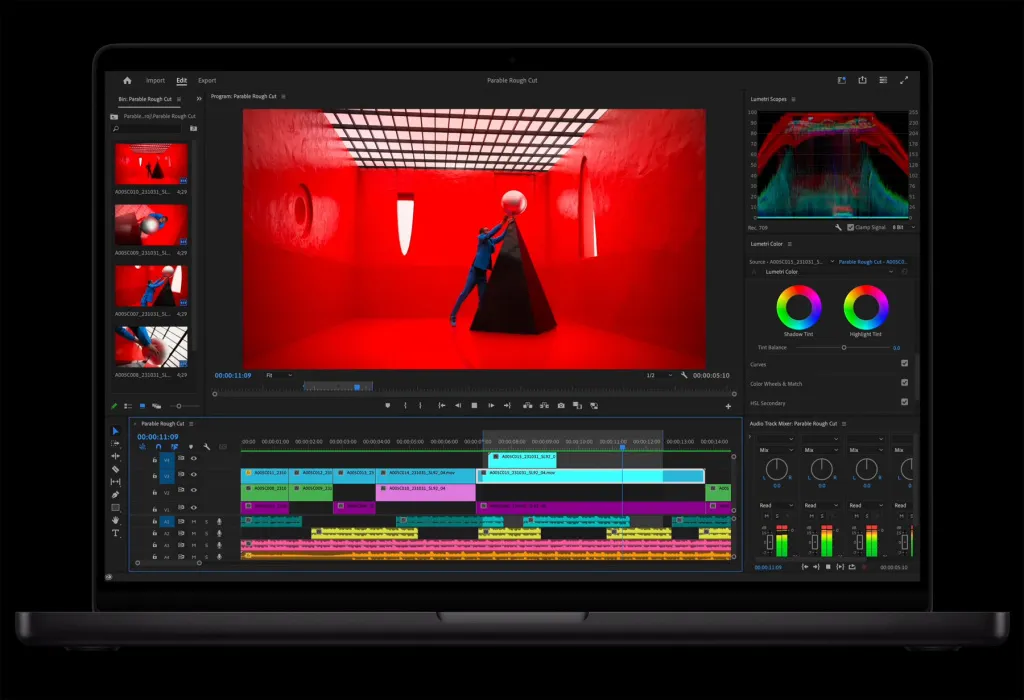The image size is (1024, 700).
Task: Click the Export Frame camera icon
Action: point(561,406)
